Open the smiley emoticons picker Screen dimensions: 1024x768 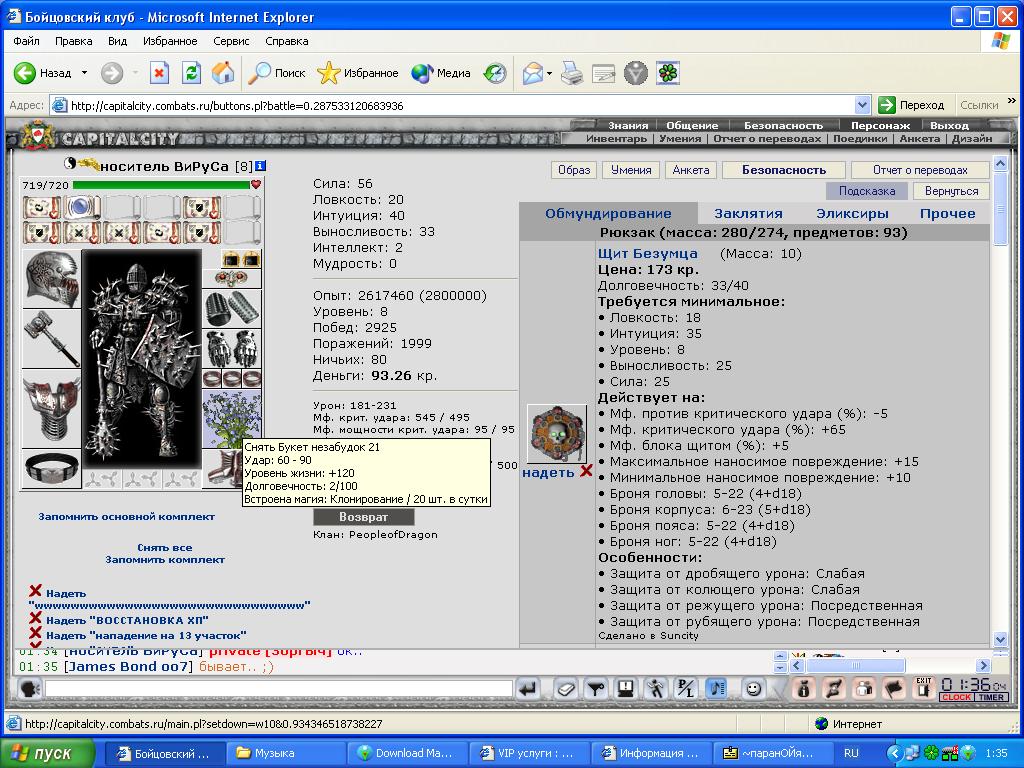(x=754, y=688)
